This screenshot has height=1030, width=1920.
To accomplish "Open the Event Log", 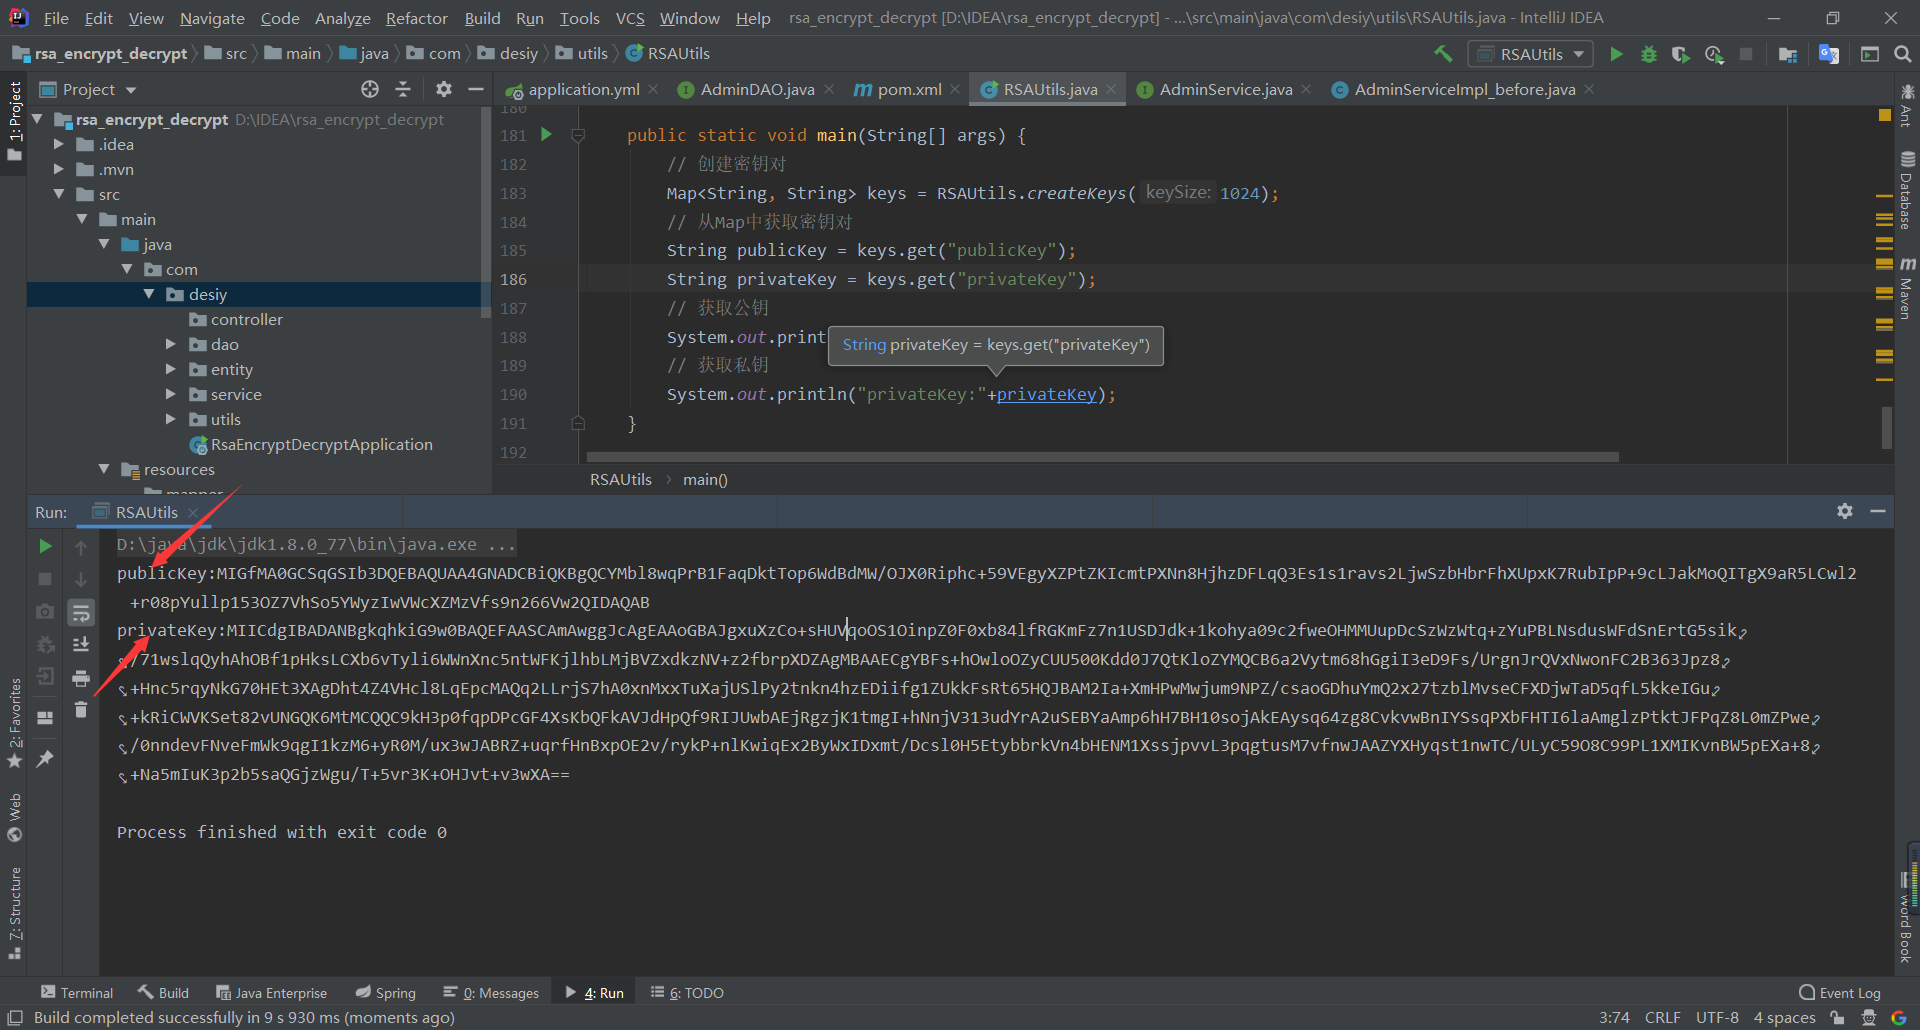I will [1840, 993].
